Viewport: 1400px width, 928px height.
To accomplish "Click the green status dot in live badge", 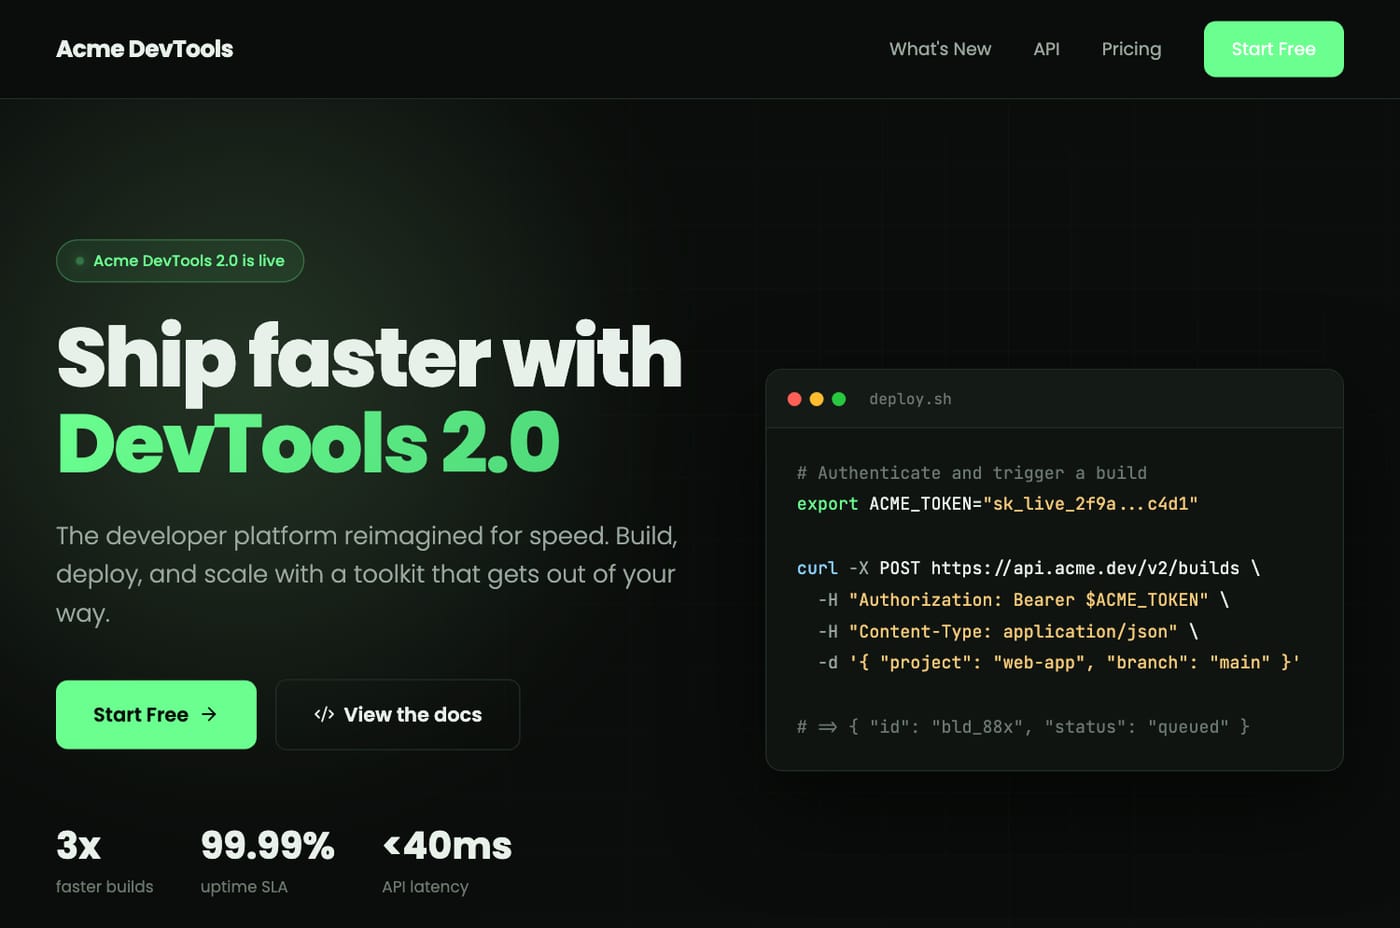I will click(x=80, y=261).
